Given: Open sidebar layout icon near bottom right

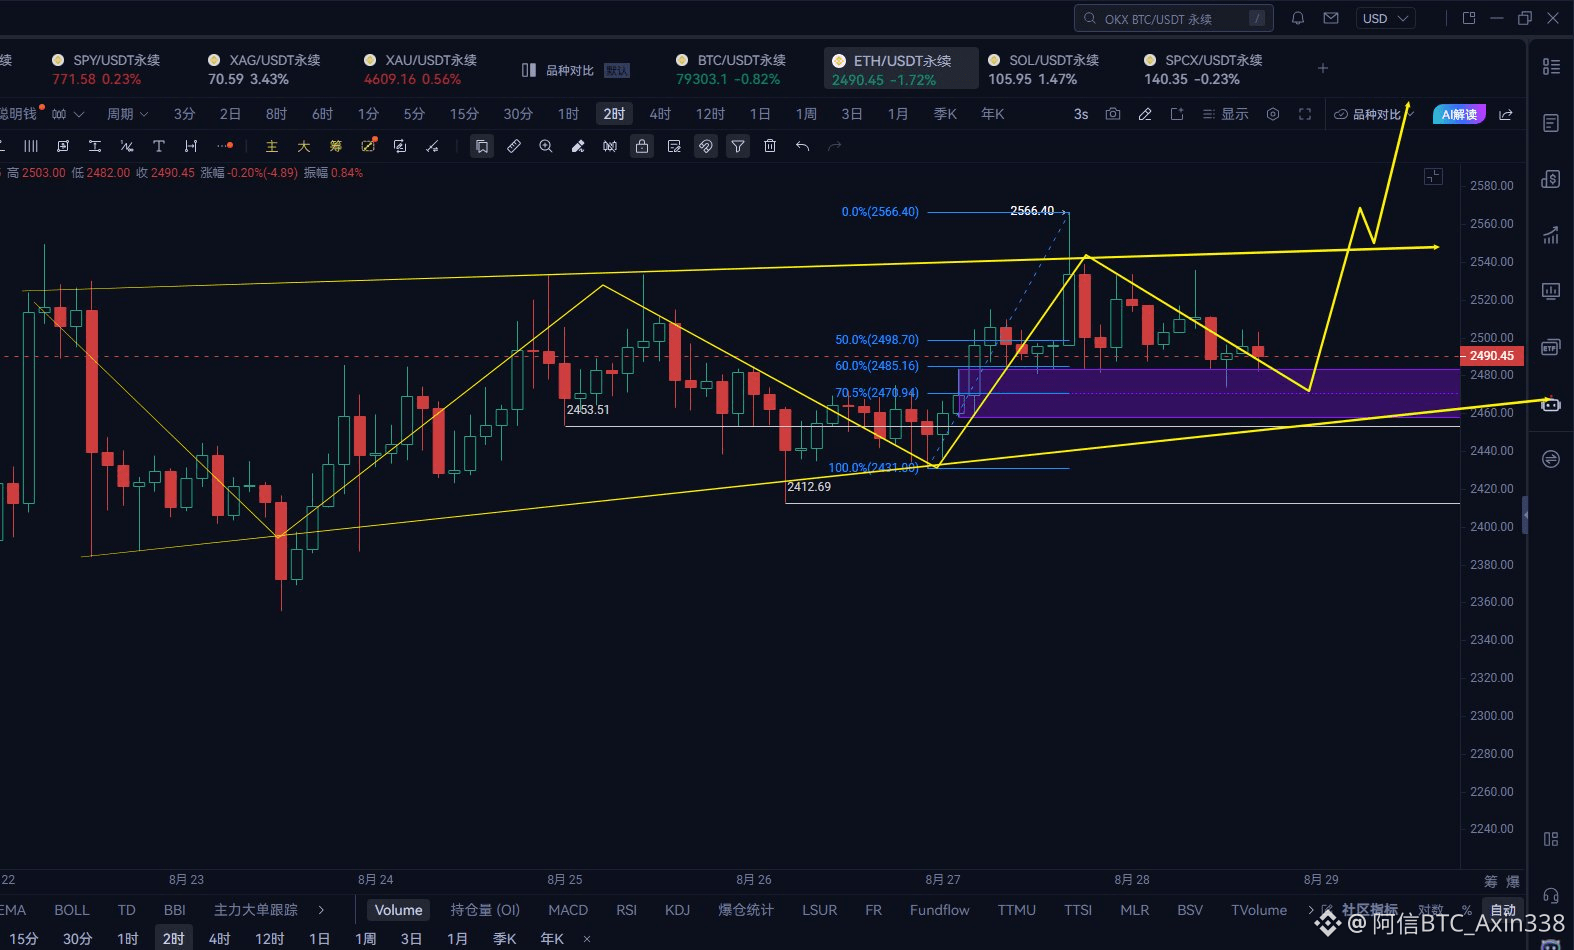Looking at the screenshot, I should coord(1551,839).
